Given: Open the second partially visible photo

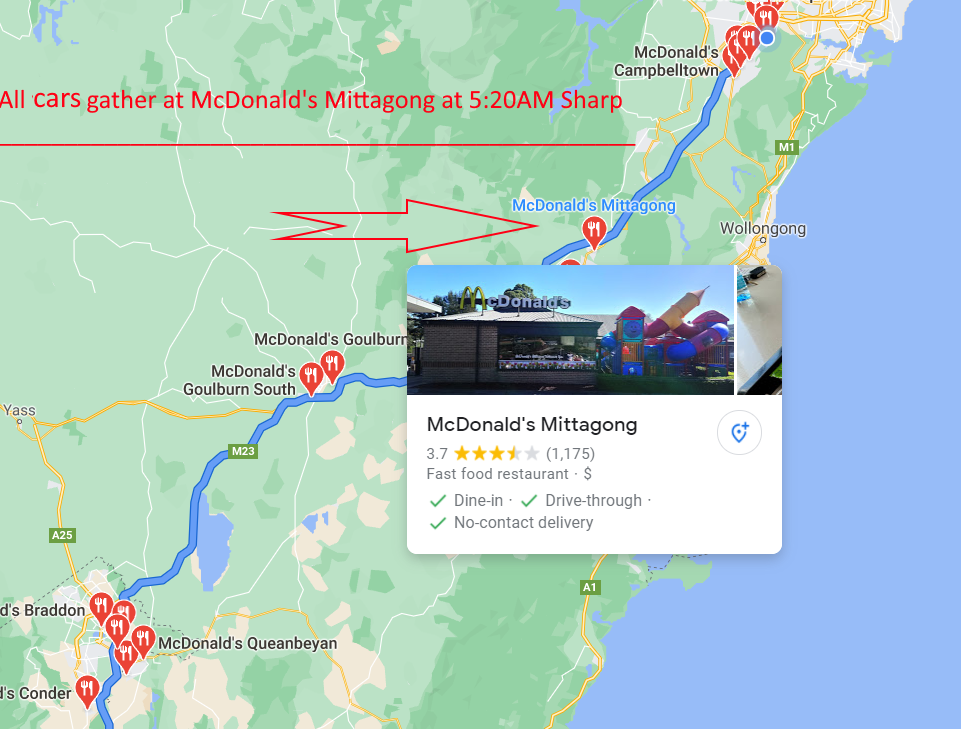Looking at the screenshot, I should [759, 330].
